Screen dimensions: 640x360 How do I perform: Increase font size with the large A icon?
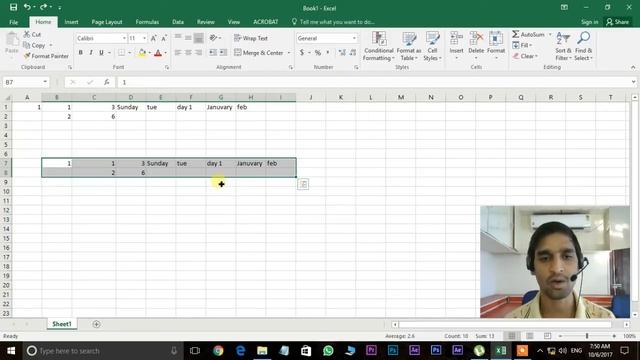pos(153,38)
